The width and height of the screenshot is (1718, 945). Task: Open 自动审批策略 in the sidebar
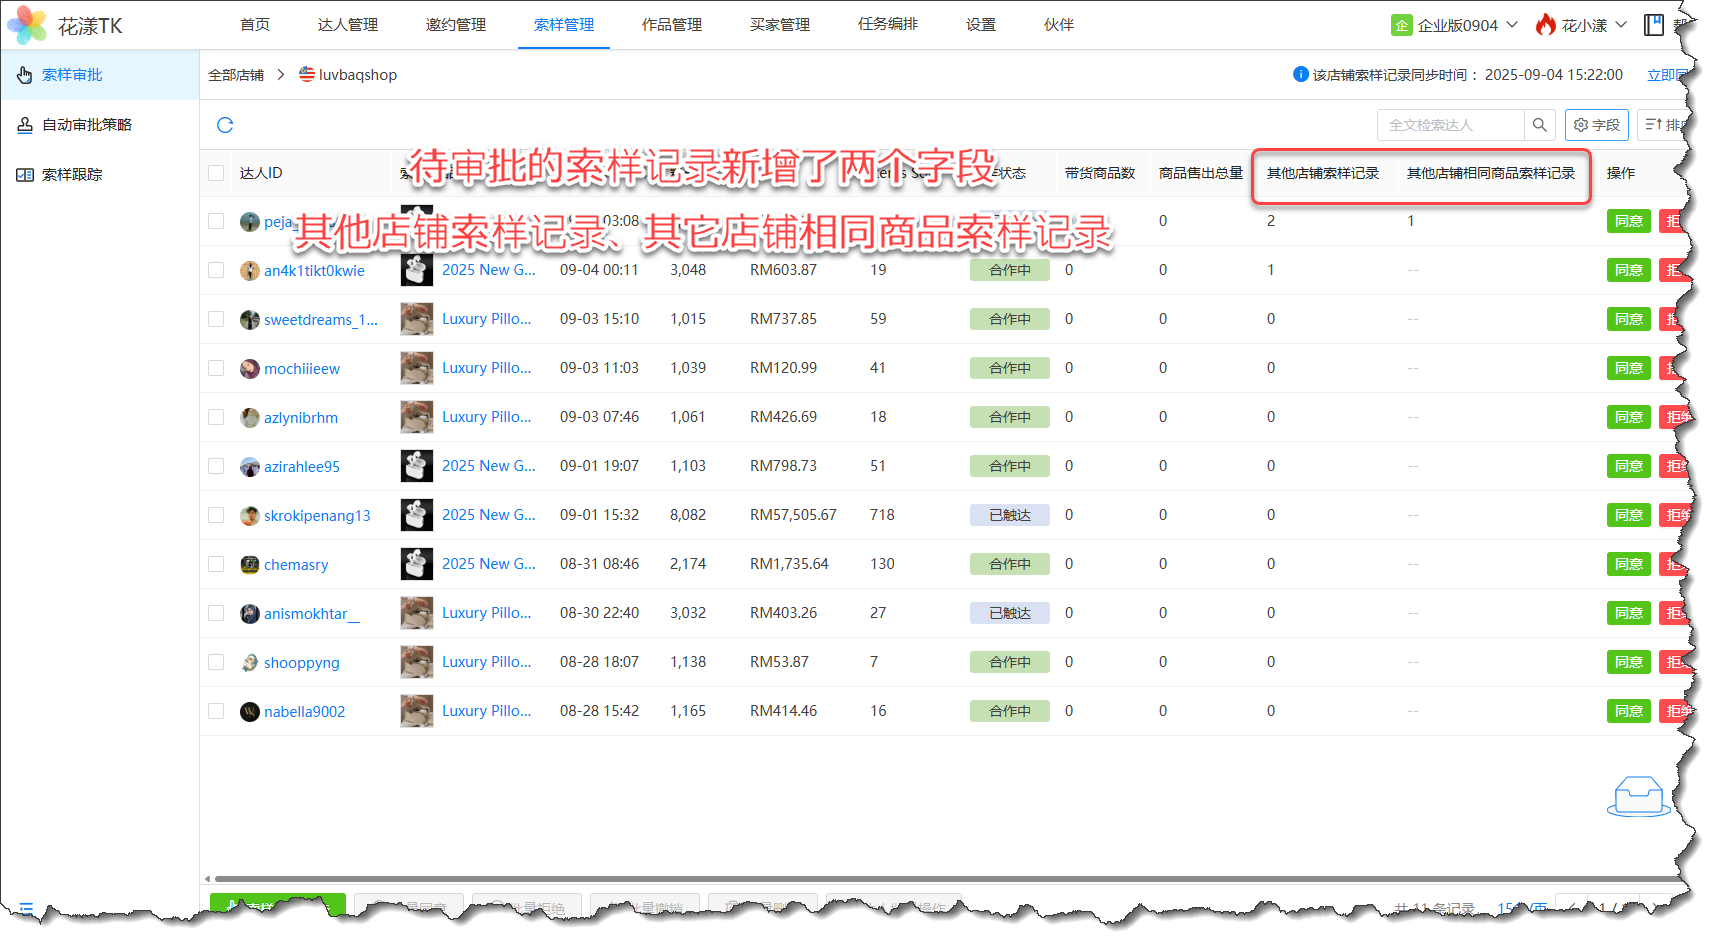click(x=87, y=125)
